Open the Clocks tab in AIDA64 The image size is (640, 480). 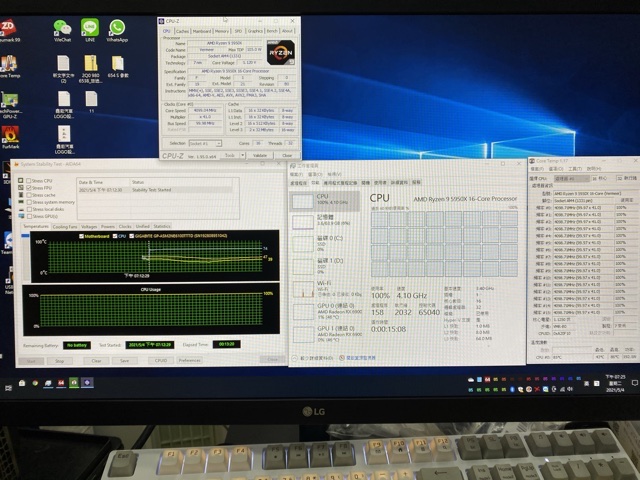(x=125, y=227)
